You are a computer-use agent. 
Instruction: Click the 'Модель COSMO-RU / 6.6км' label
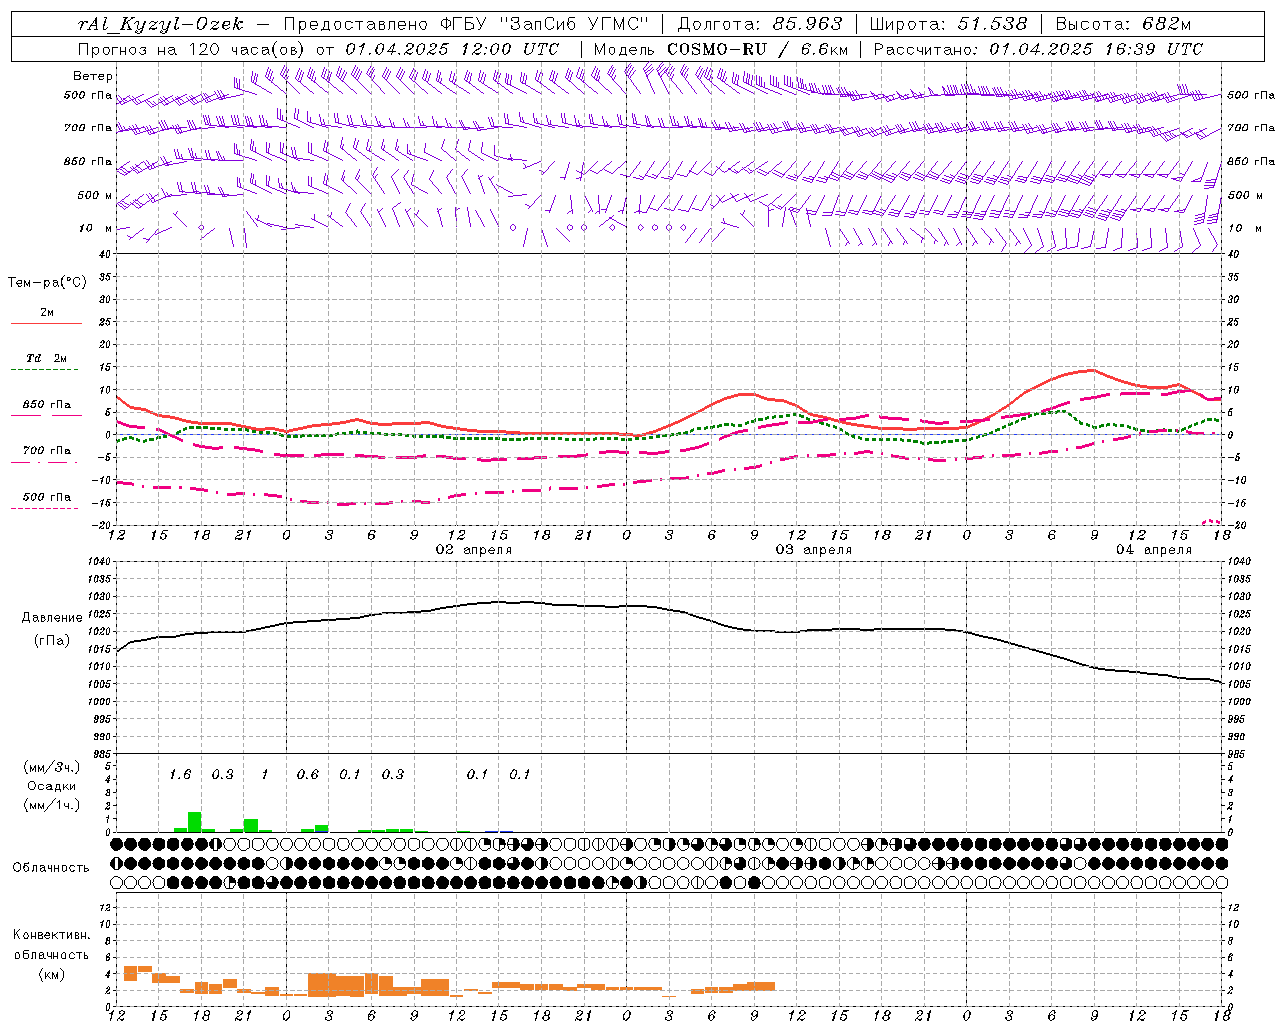click(721, 49)
